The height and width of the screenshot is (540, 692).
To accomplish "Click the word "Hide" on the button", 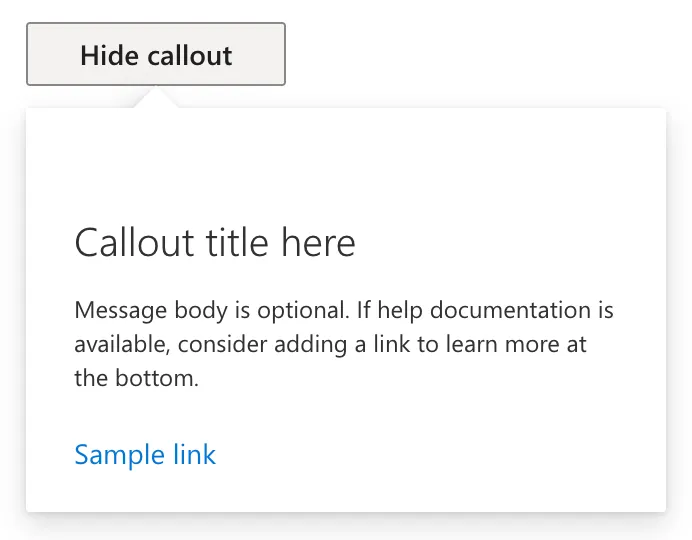I will tap(111, 55).
